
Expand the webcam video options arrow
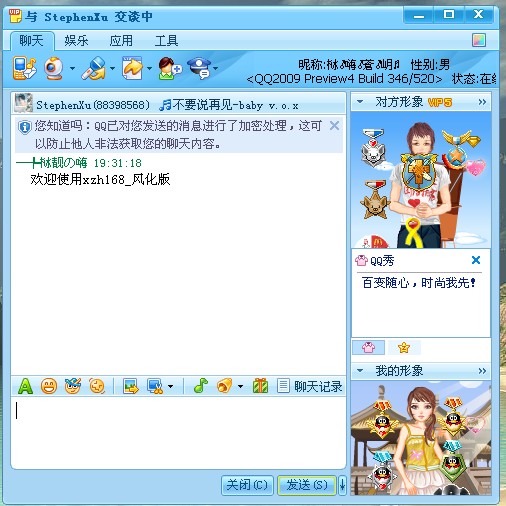pyautogui.click(x=72, y=68)
